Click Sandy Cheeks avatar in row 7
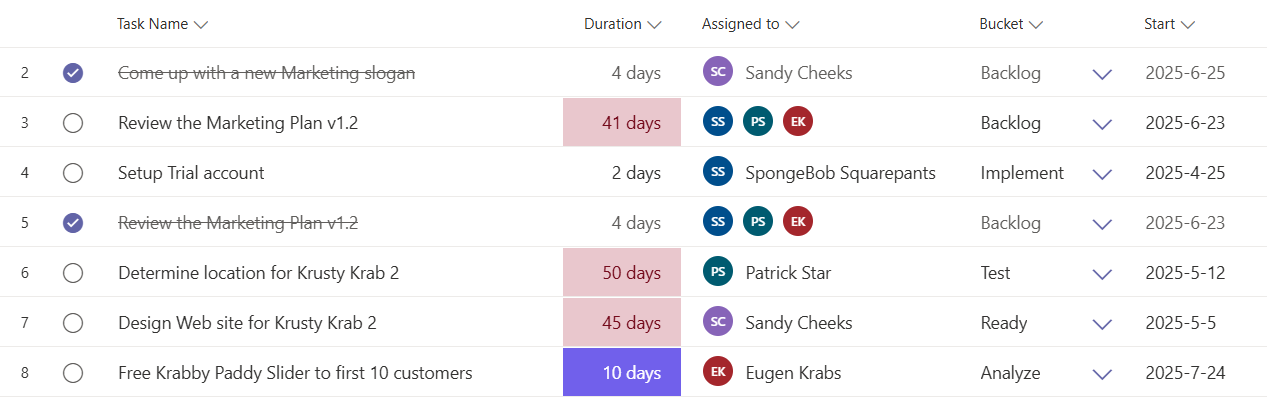1267x401 pixels. pos(718,322)
